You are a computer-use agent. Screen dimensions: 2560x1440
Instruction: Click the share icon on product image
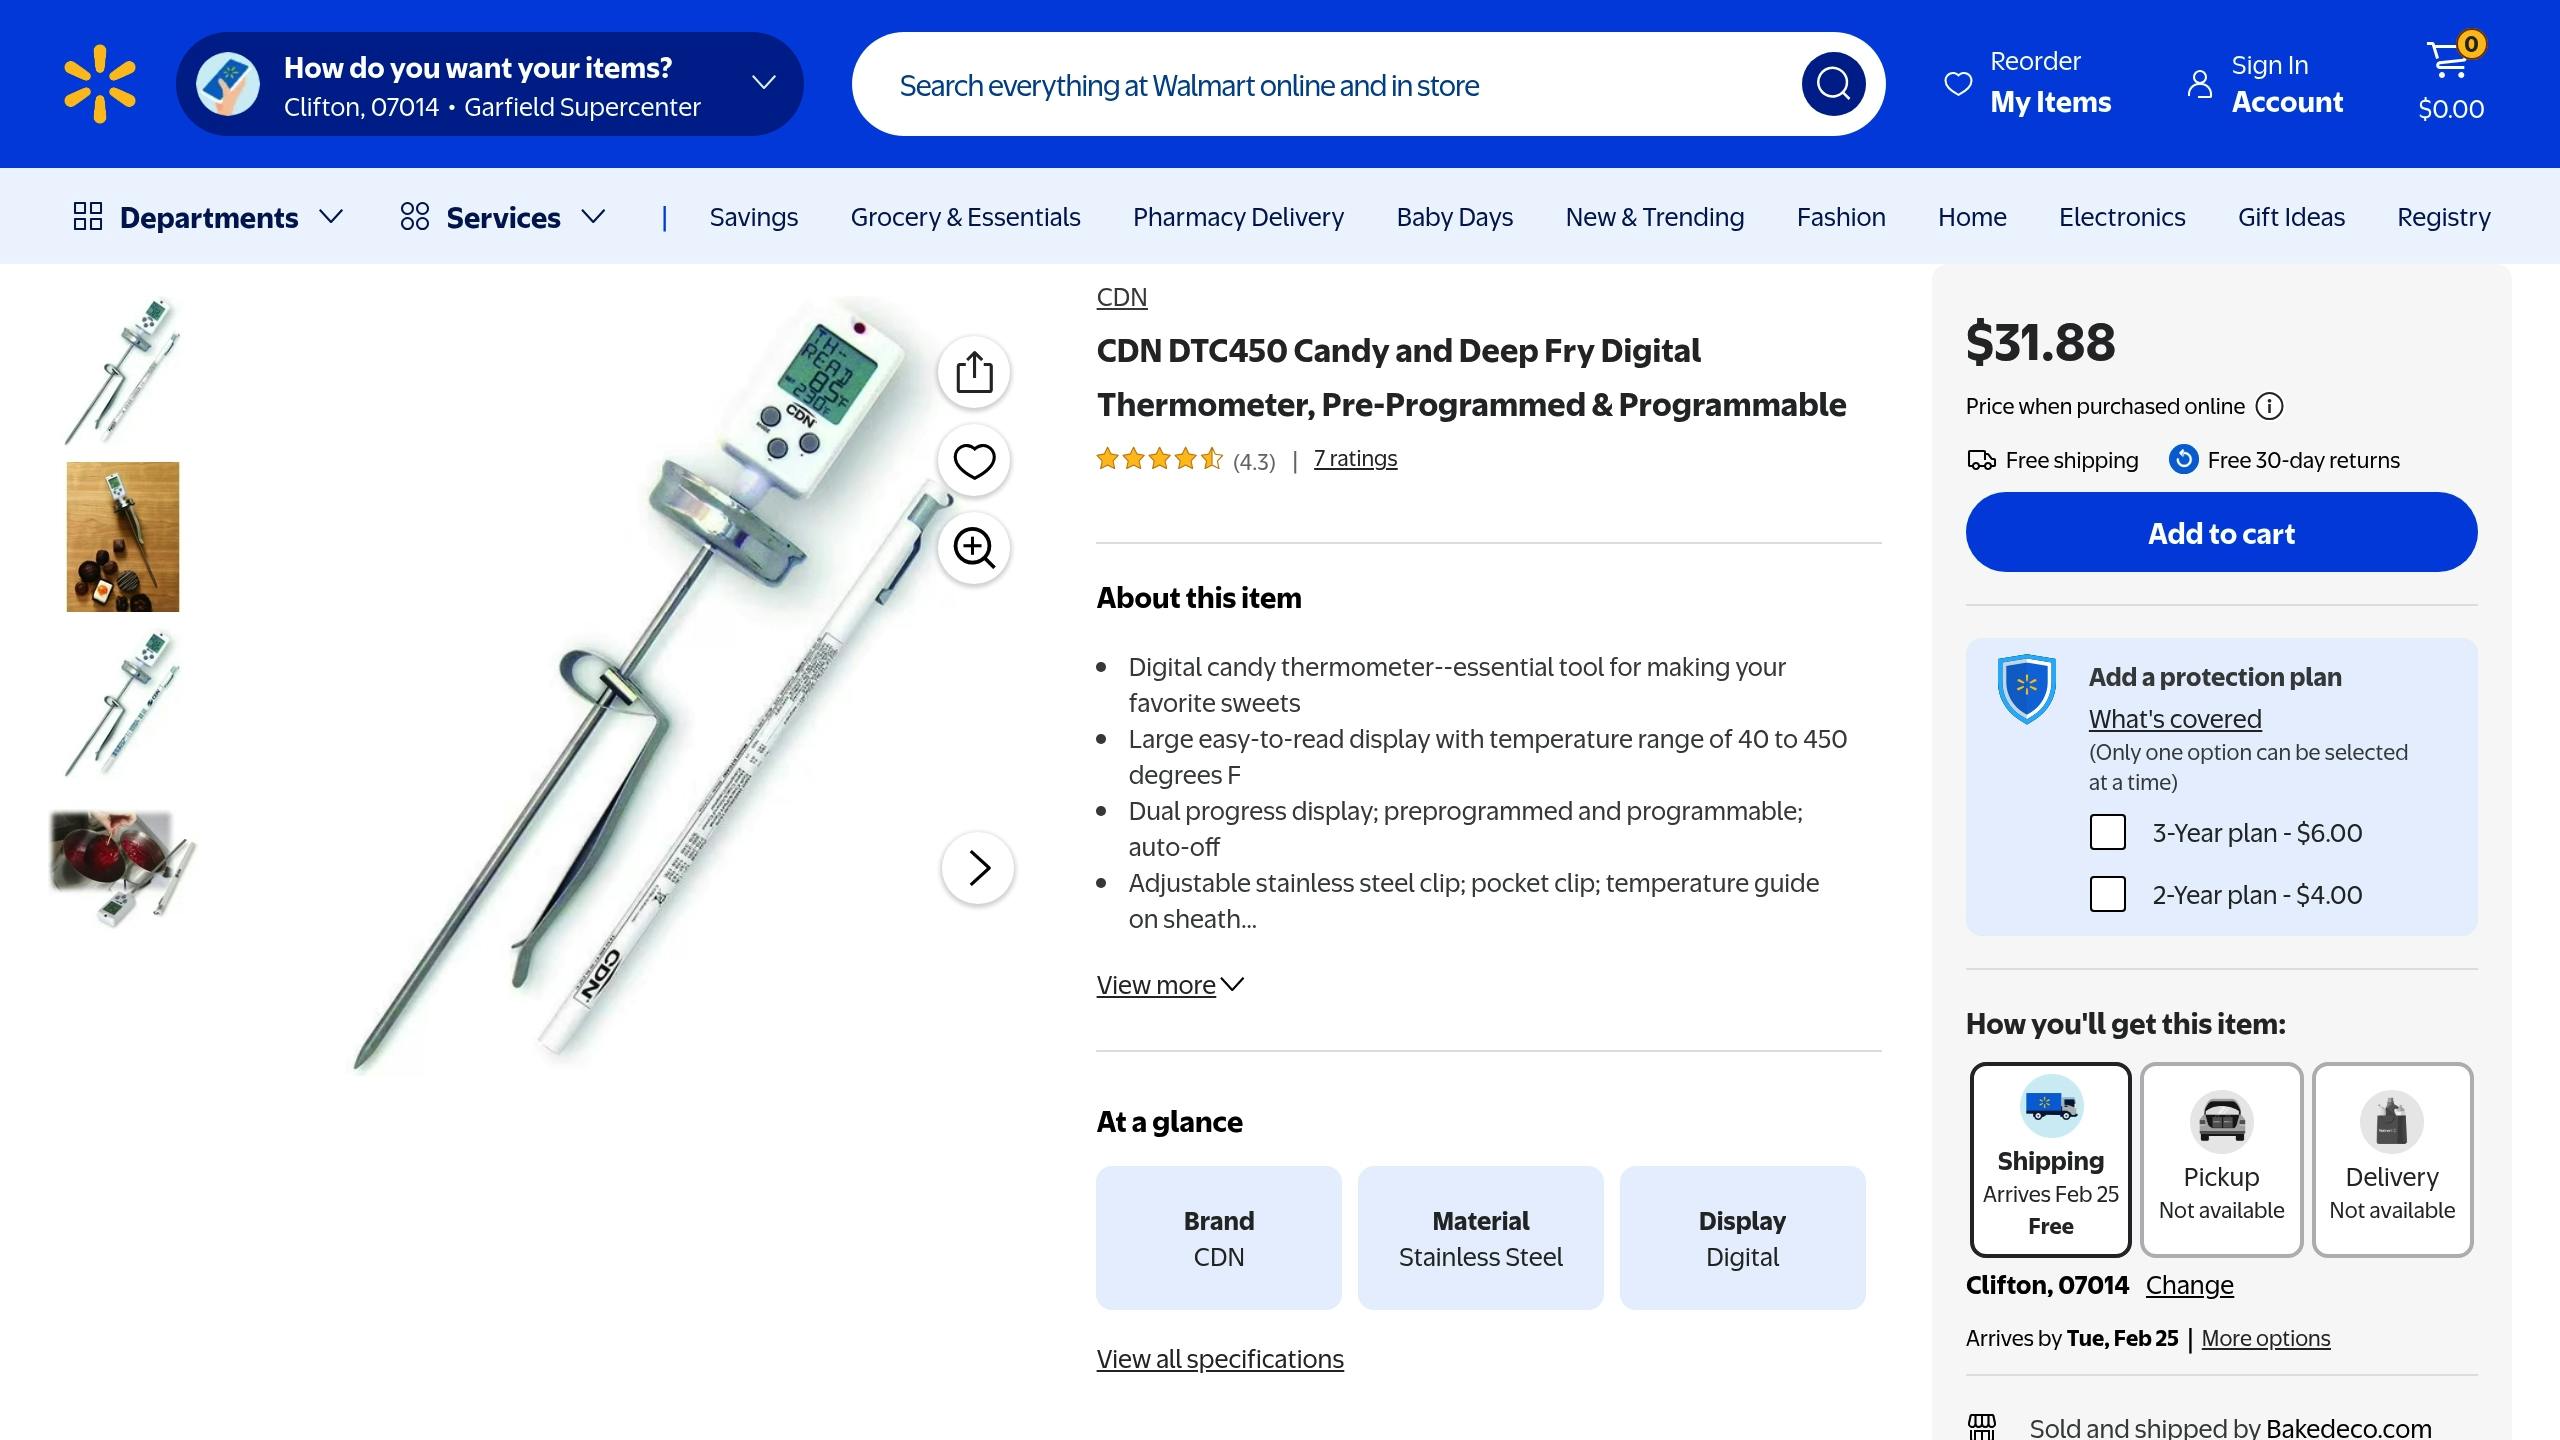click(974, 372)
